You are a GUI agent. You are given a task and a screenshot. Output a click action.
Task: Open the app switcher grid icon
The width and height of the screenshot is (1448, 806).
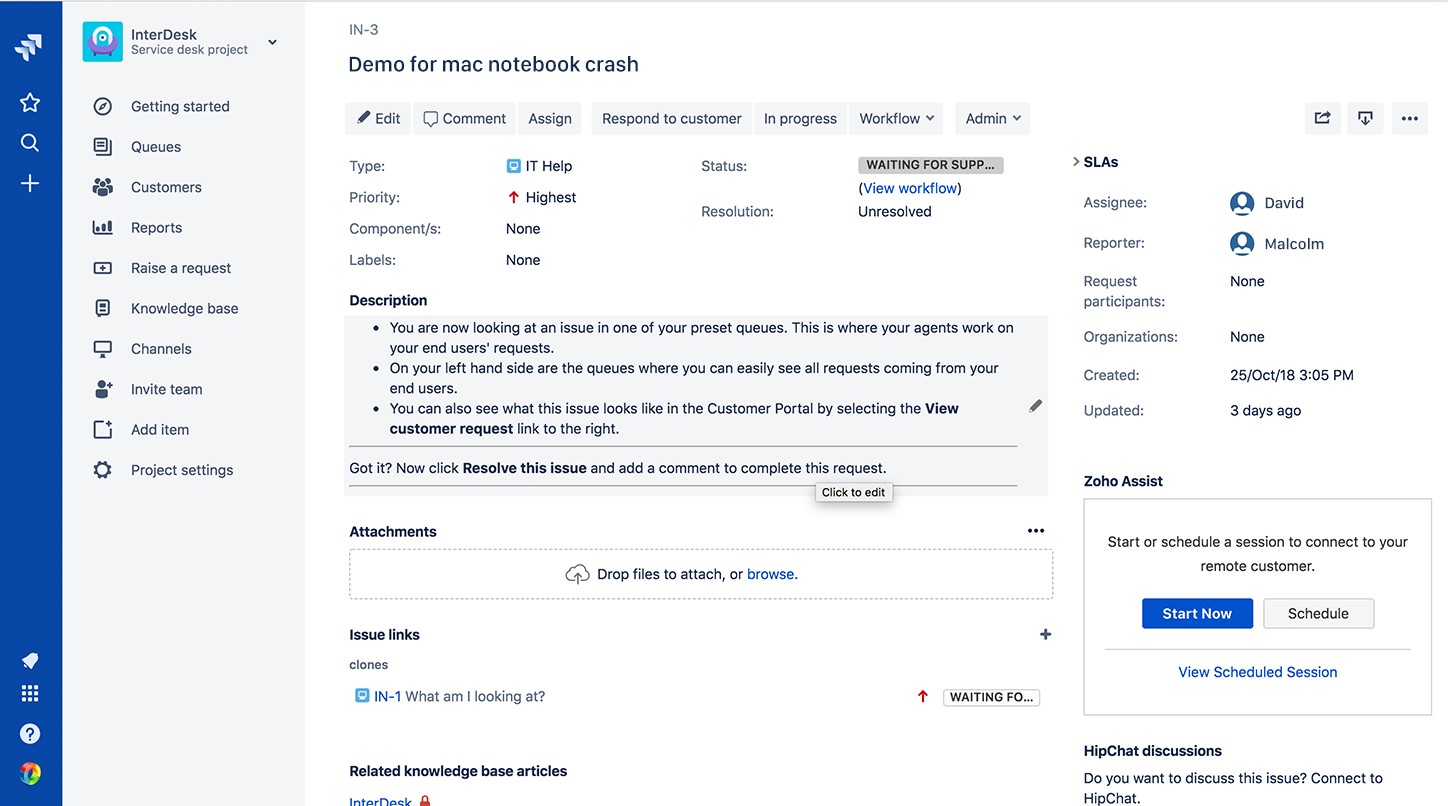pyautogui.click(x=30, y=693)
